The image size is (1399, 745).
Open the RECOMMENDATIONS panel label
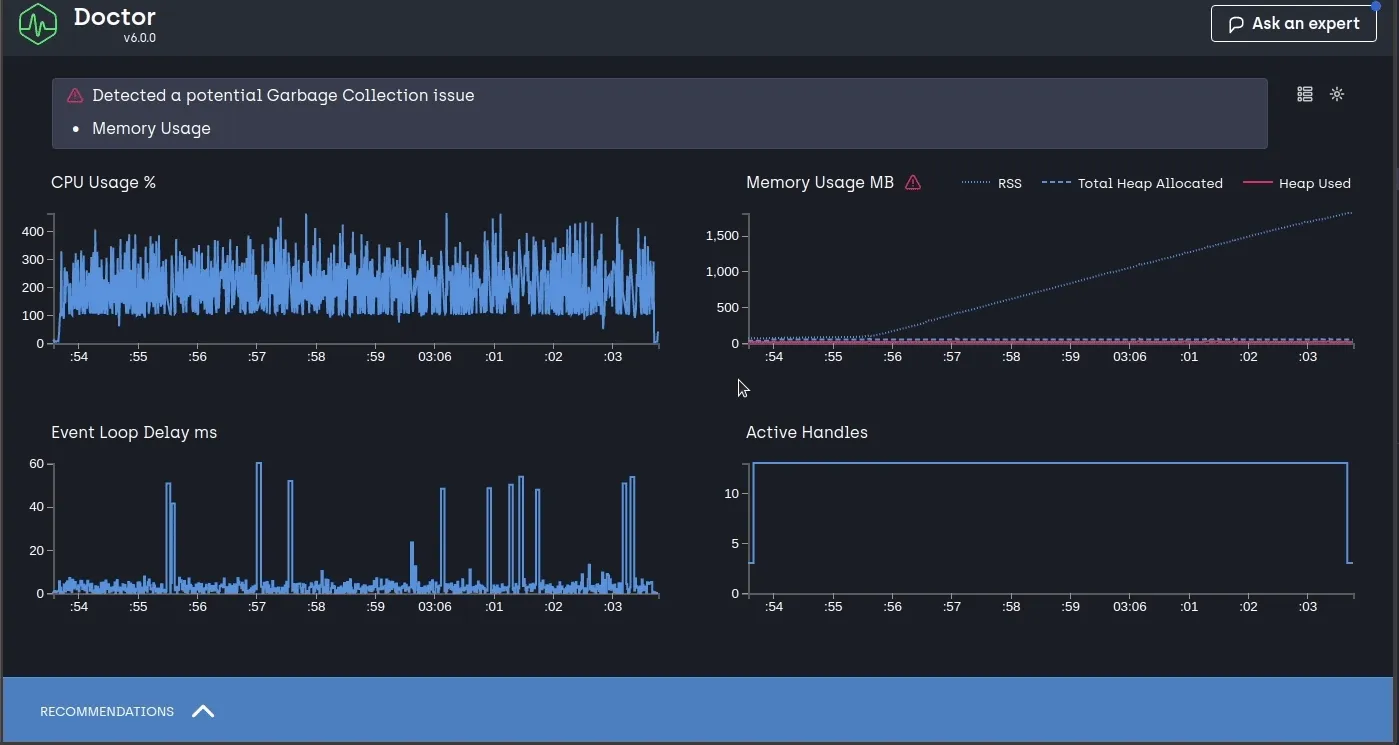[107, 712]
